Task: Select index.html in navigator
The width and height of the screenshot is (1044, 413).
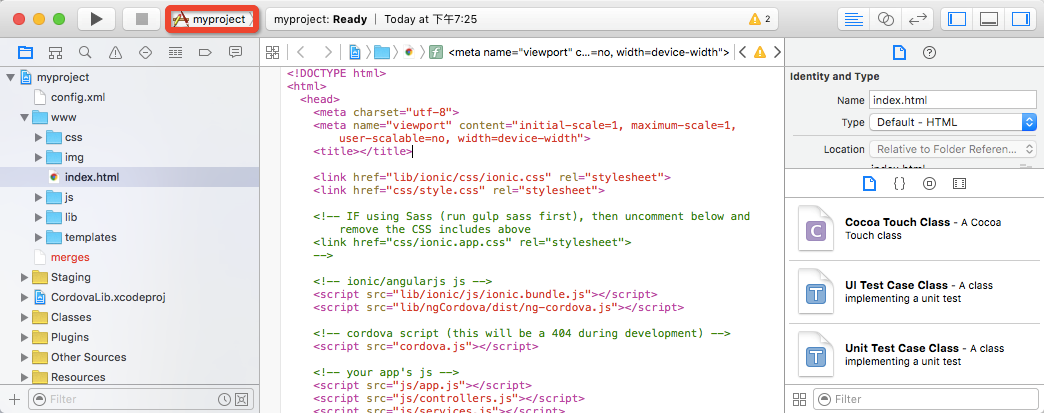Action: tap(129, 177)
